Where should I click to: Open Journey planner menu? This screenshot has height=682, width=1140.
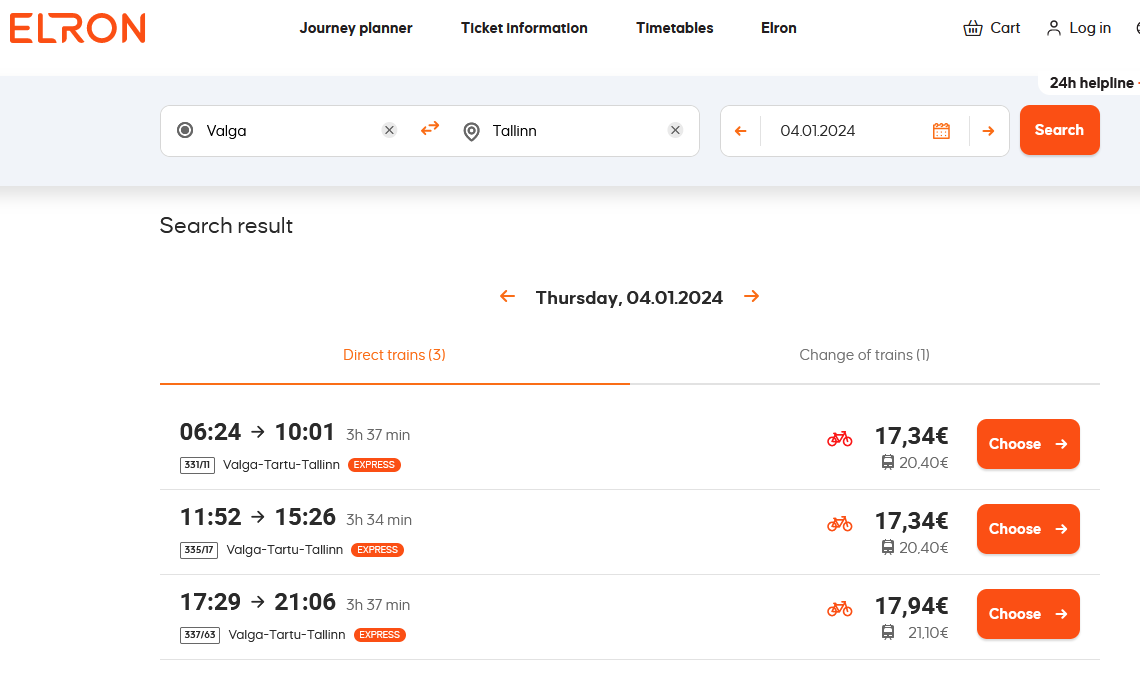(x=356, y=28)
